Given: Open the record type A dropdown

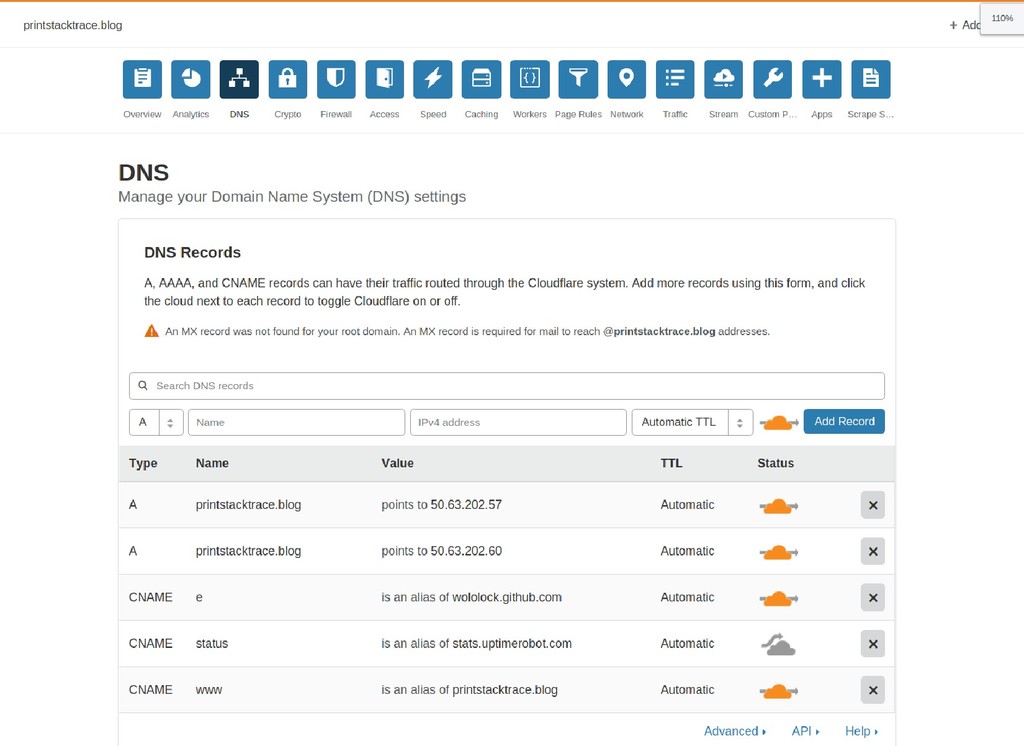Looking at the screenshot, I should 156,422.
